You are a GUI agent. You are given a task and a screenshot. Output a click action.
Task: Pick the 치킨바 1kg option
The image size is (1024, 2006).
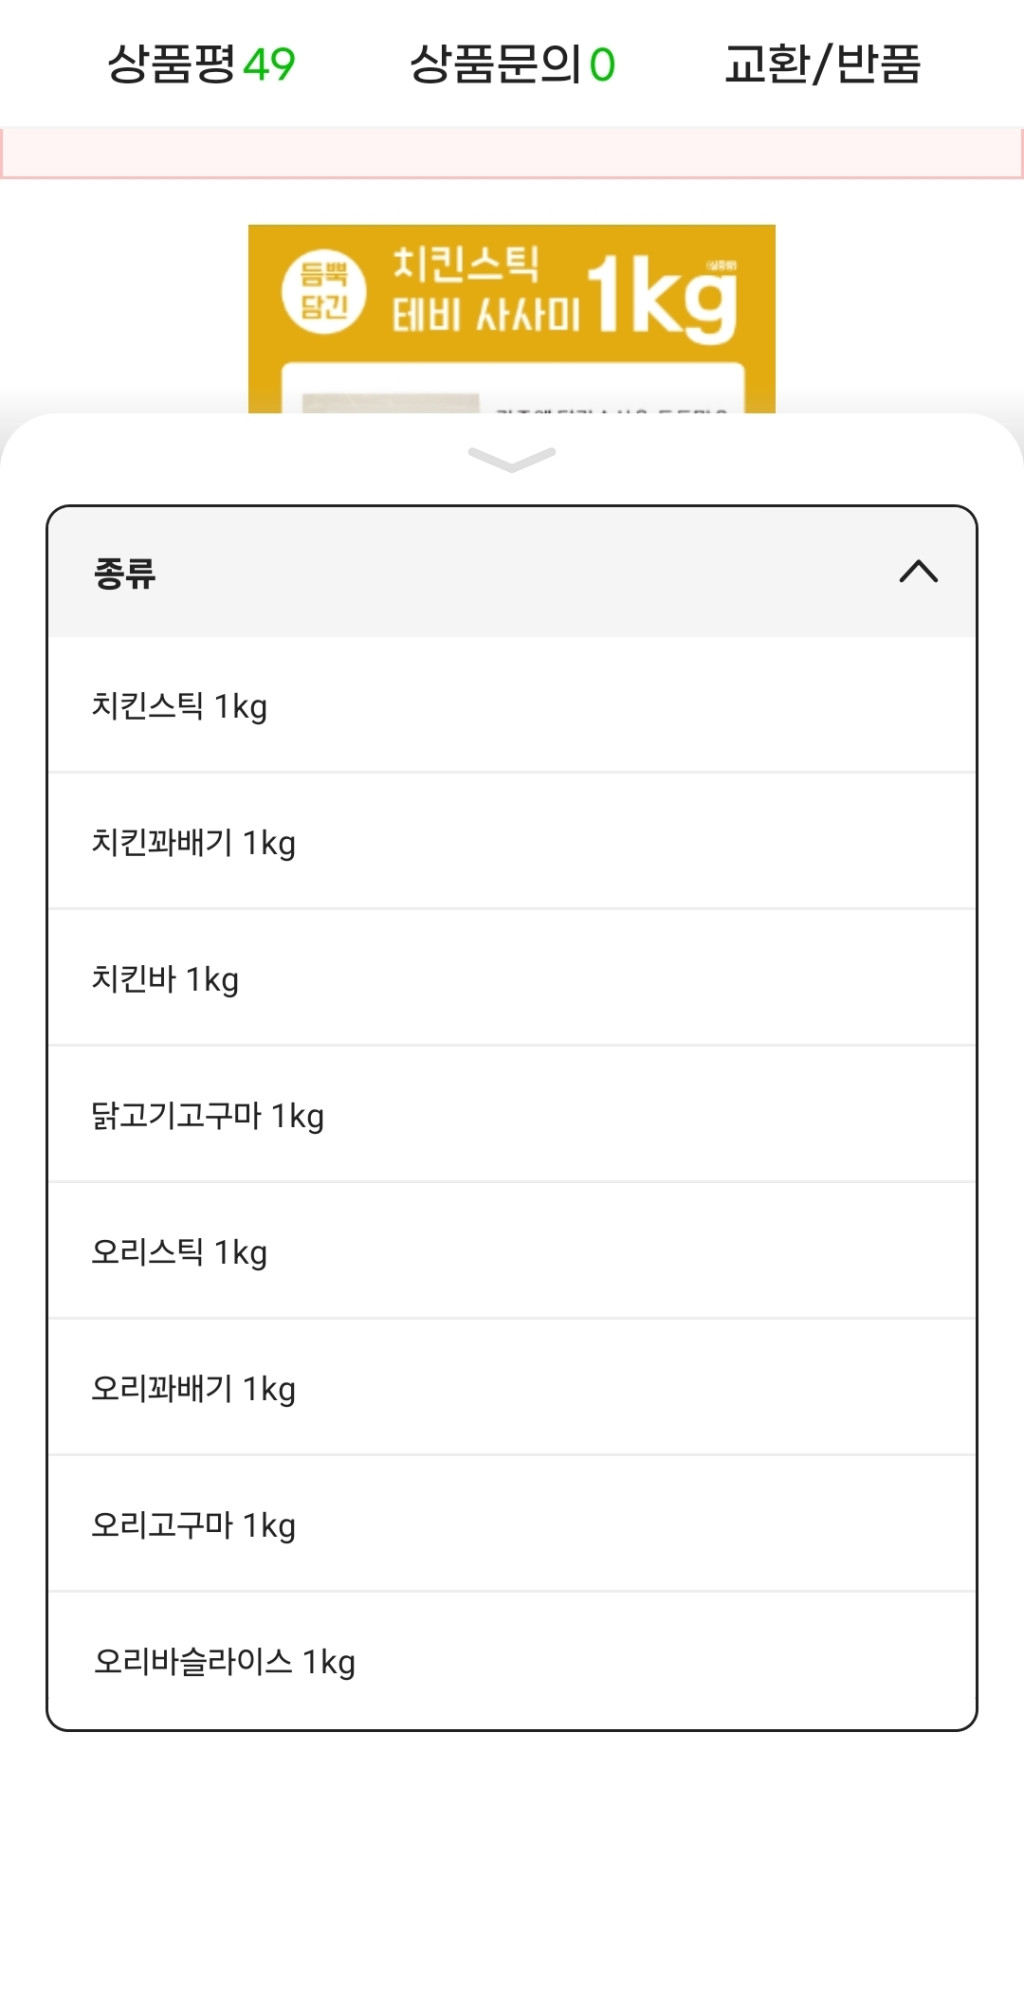click(166, 979)
